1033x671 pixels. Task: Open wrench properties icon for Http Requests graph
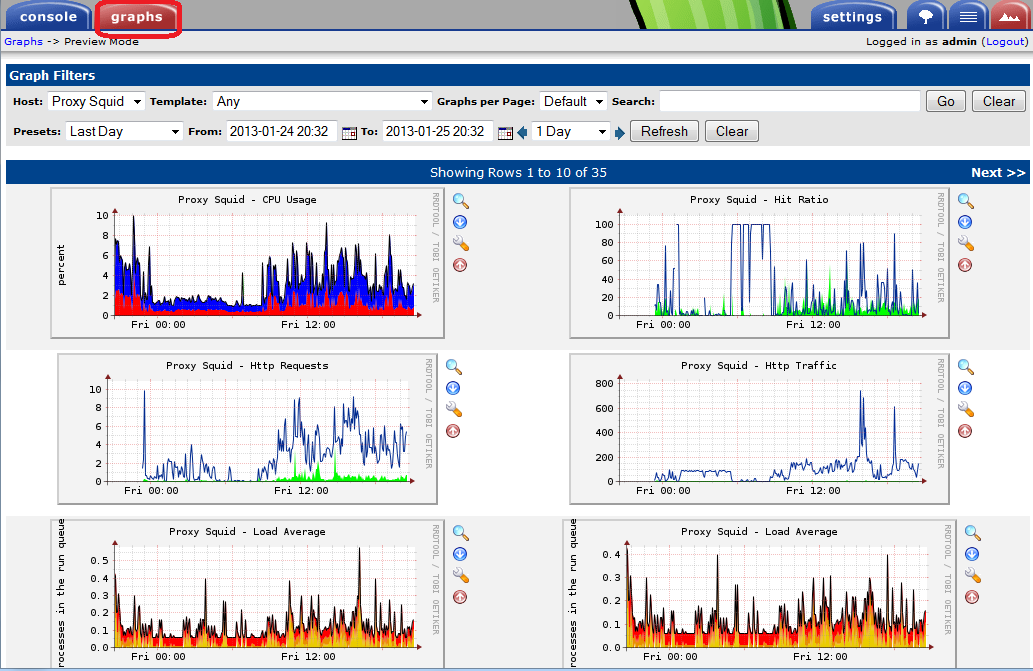(x=454, y=410)
